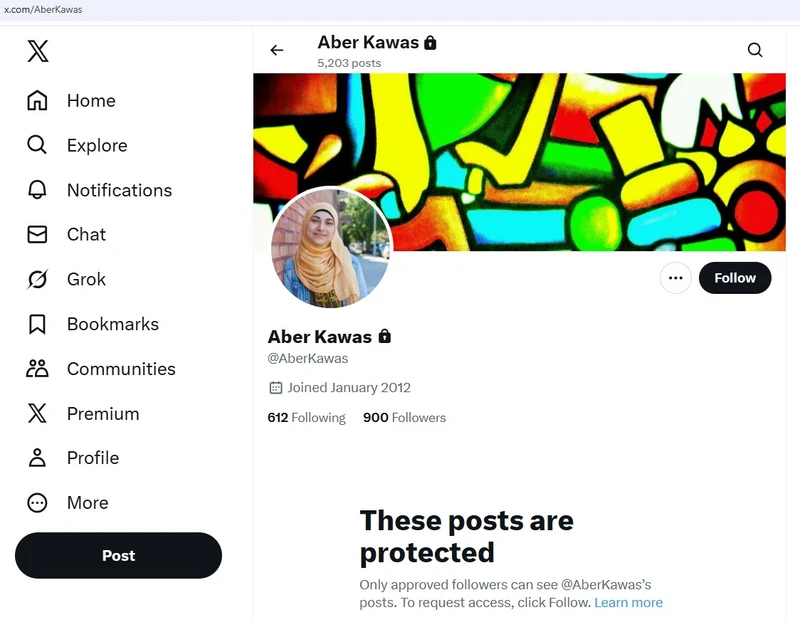Click the X logo icon
The image size is (800, 622).
(x=38, y=51)
